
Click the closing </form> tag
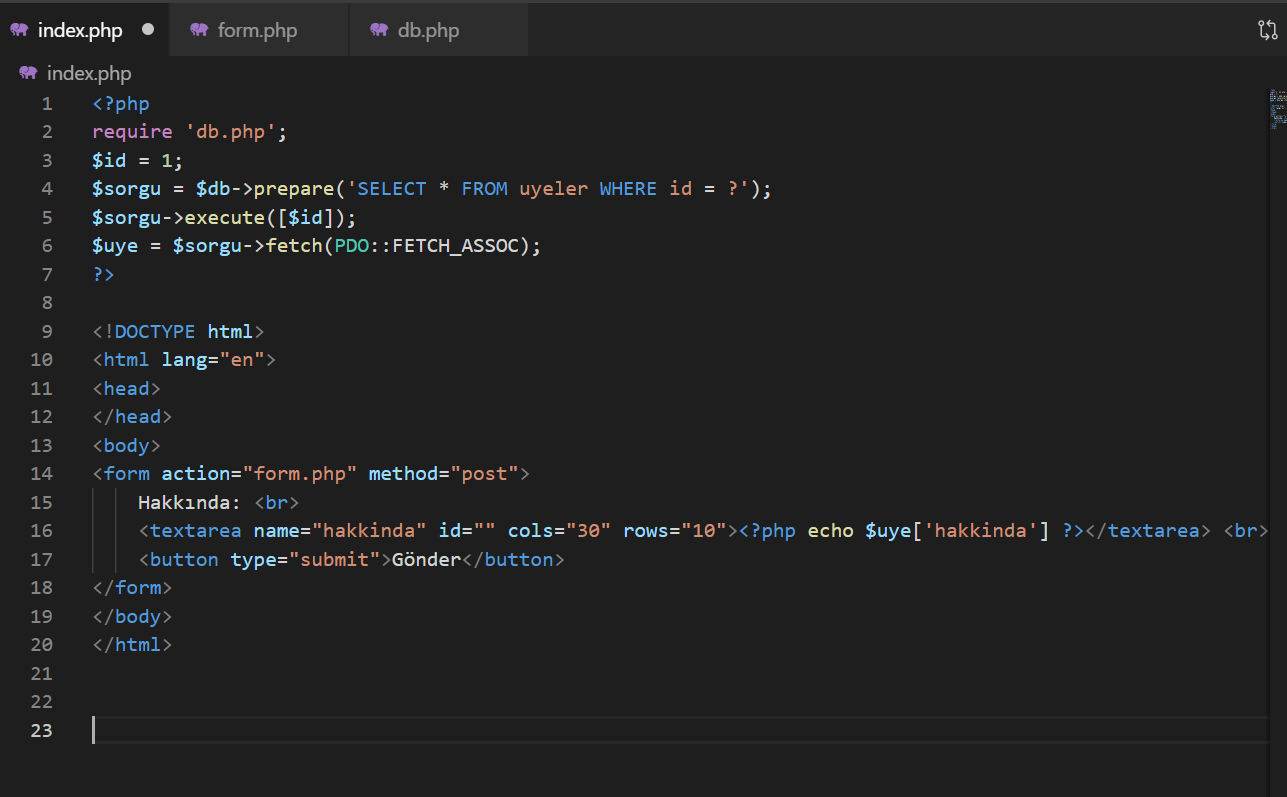[132, 588]
